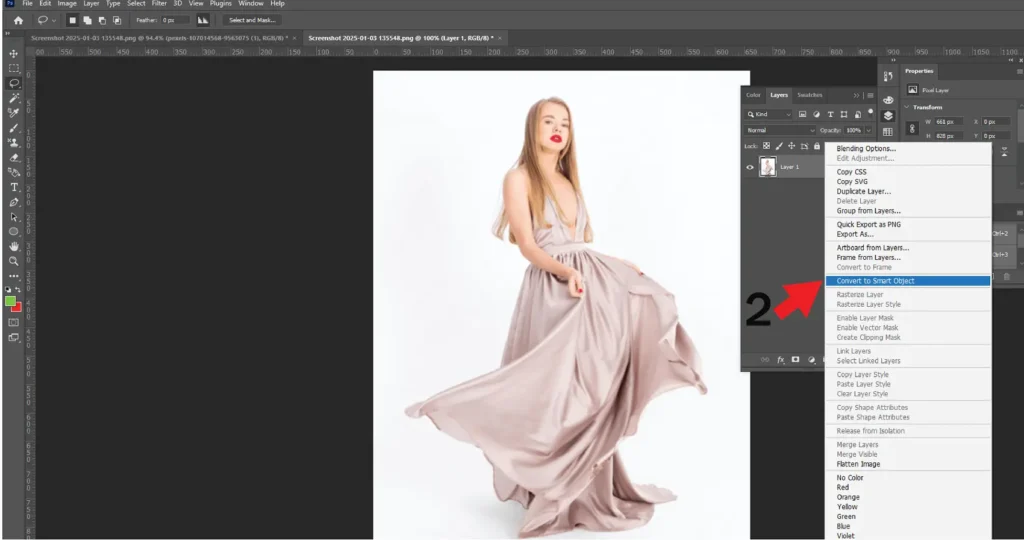1024x540 pixels.
Task: Select the Move tool
Action: click(x=14, y=54)
